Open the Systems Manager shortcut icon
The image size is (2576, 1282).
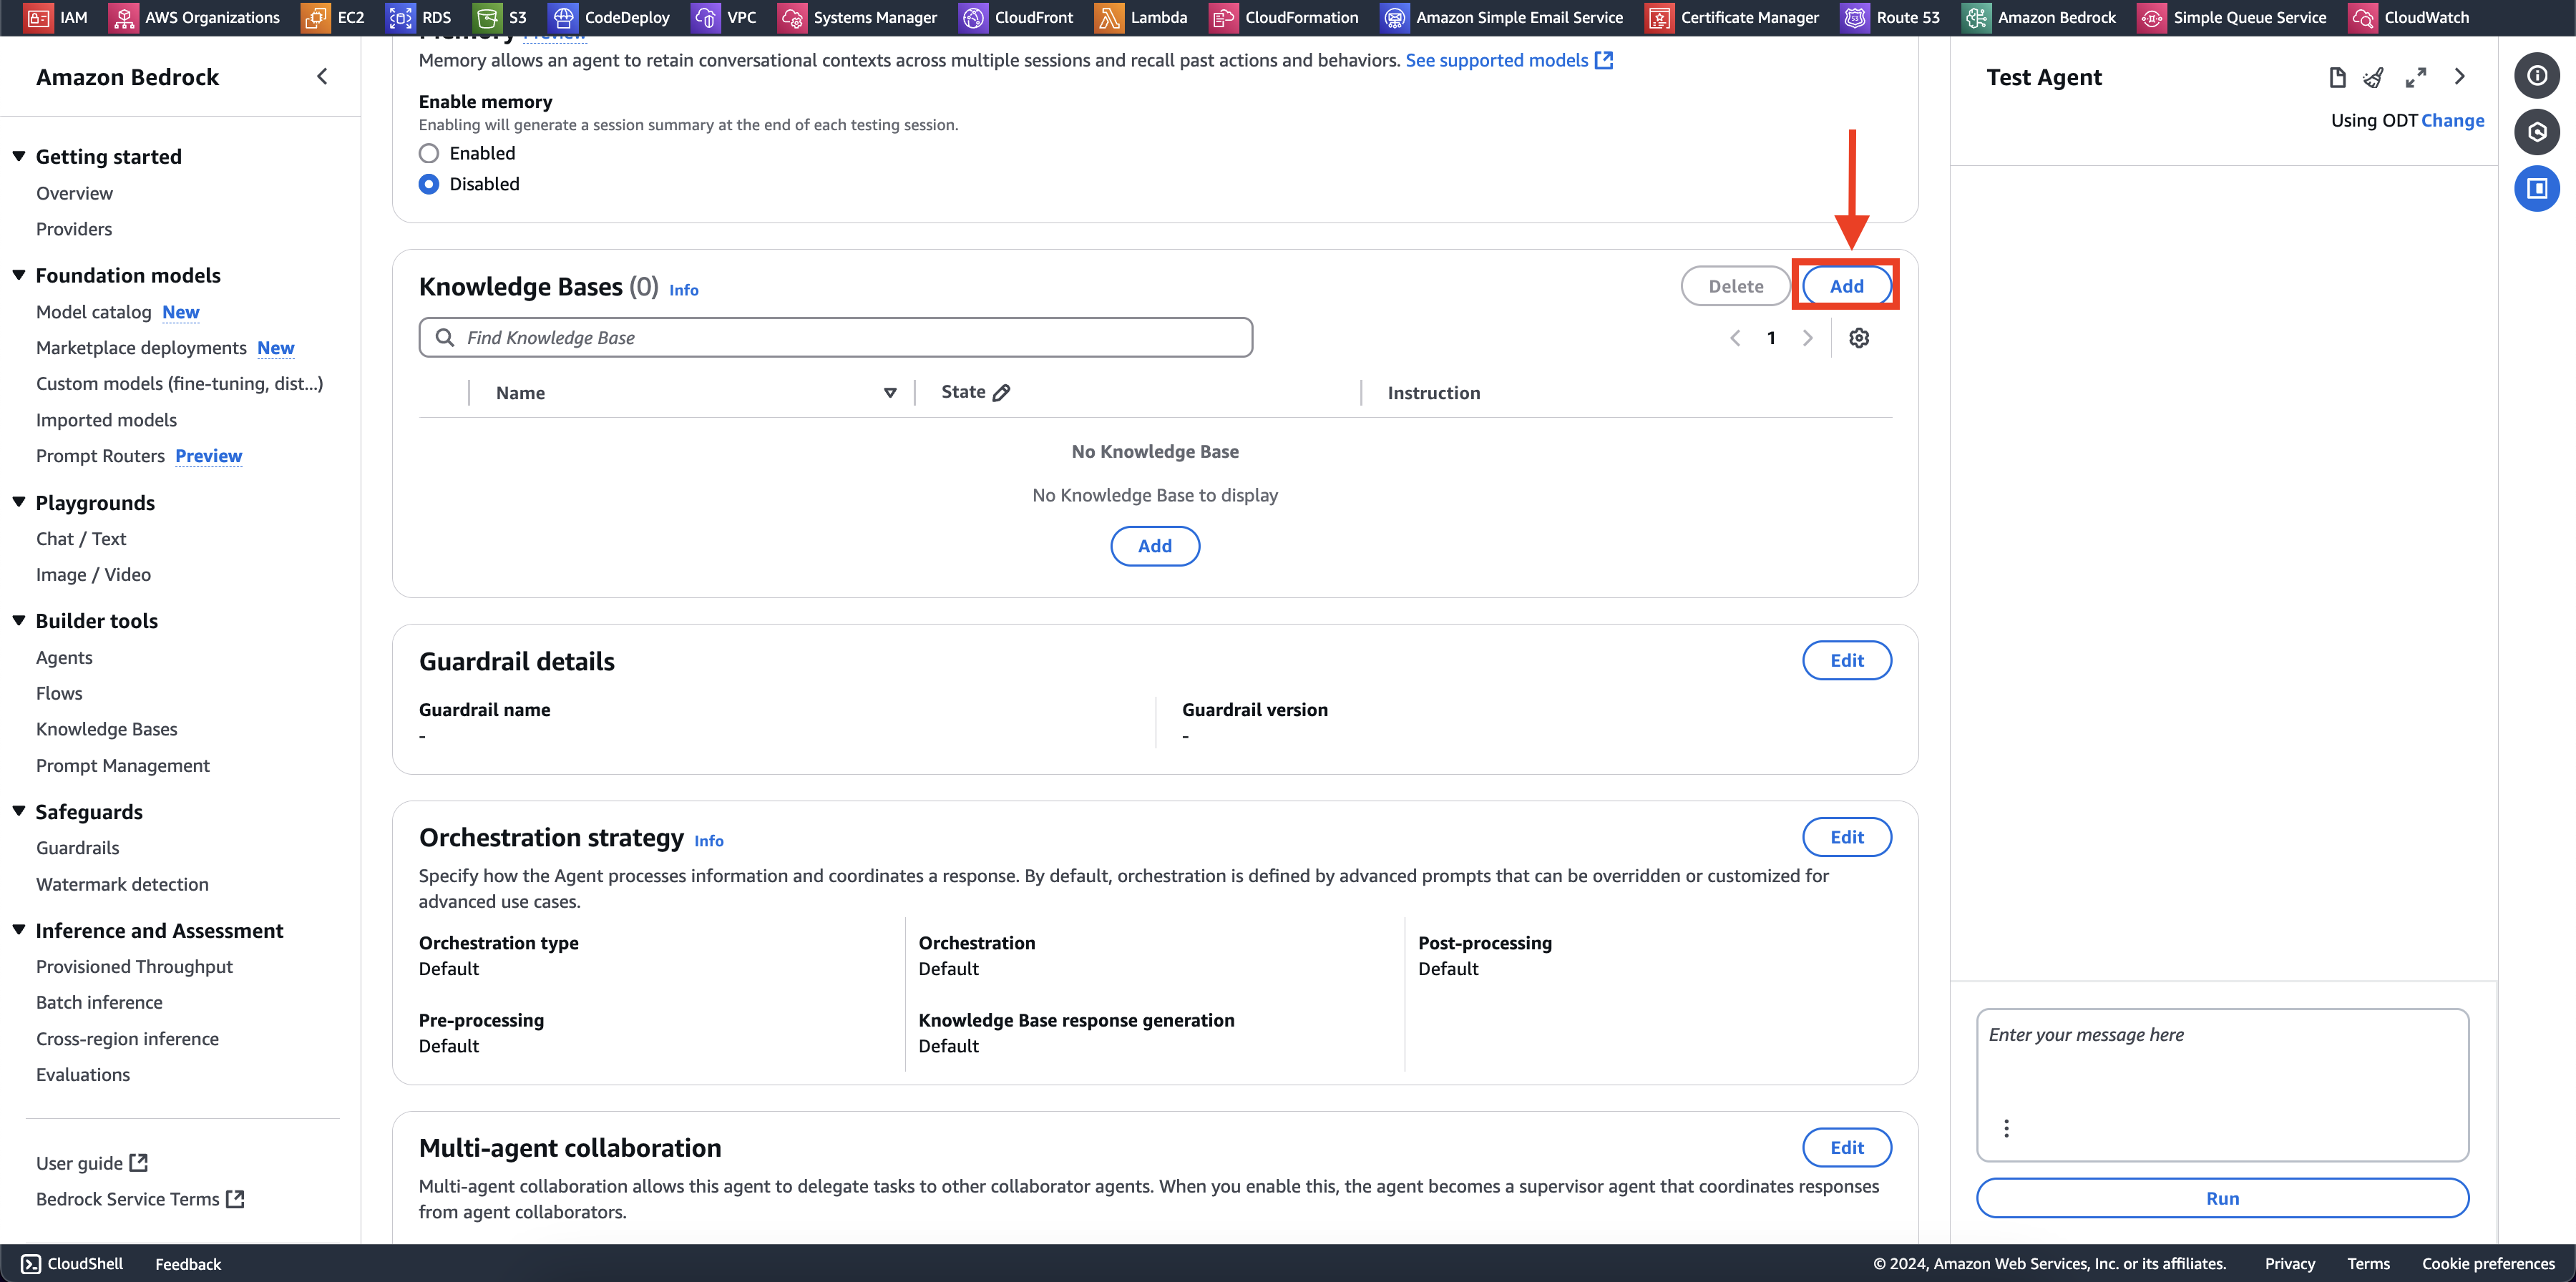coord(792,17)
